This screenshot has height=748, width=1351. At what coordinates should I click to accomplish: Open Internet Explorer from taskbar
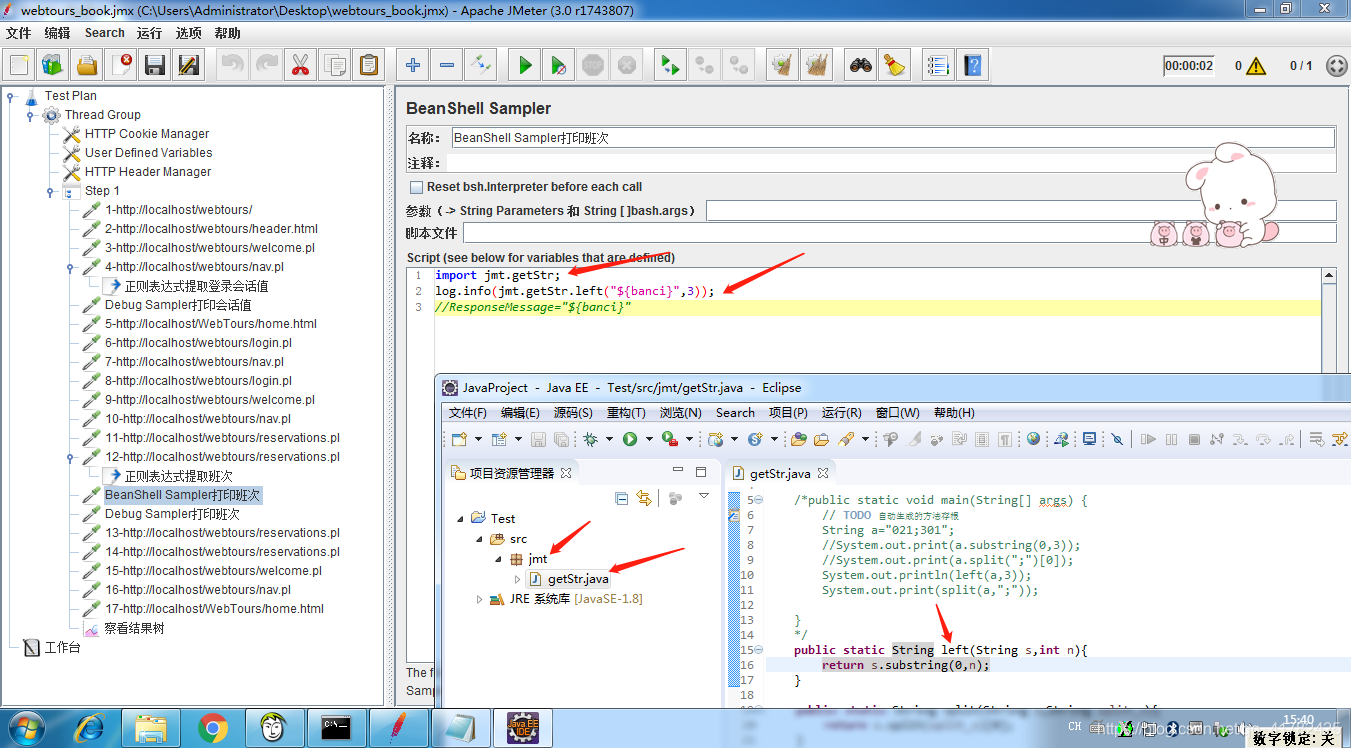pos(88,727)
